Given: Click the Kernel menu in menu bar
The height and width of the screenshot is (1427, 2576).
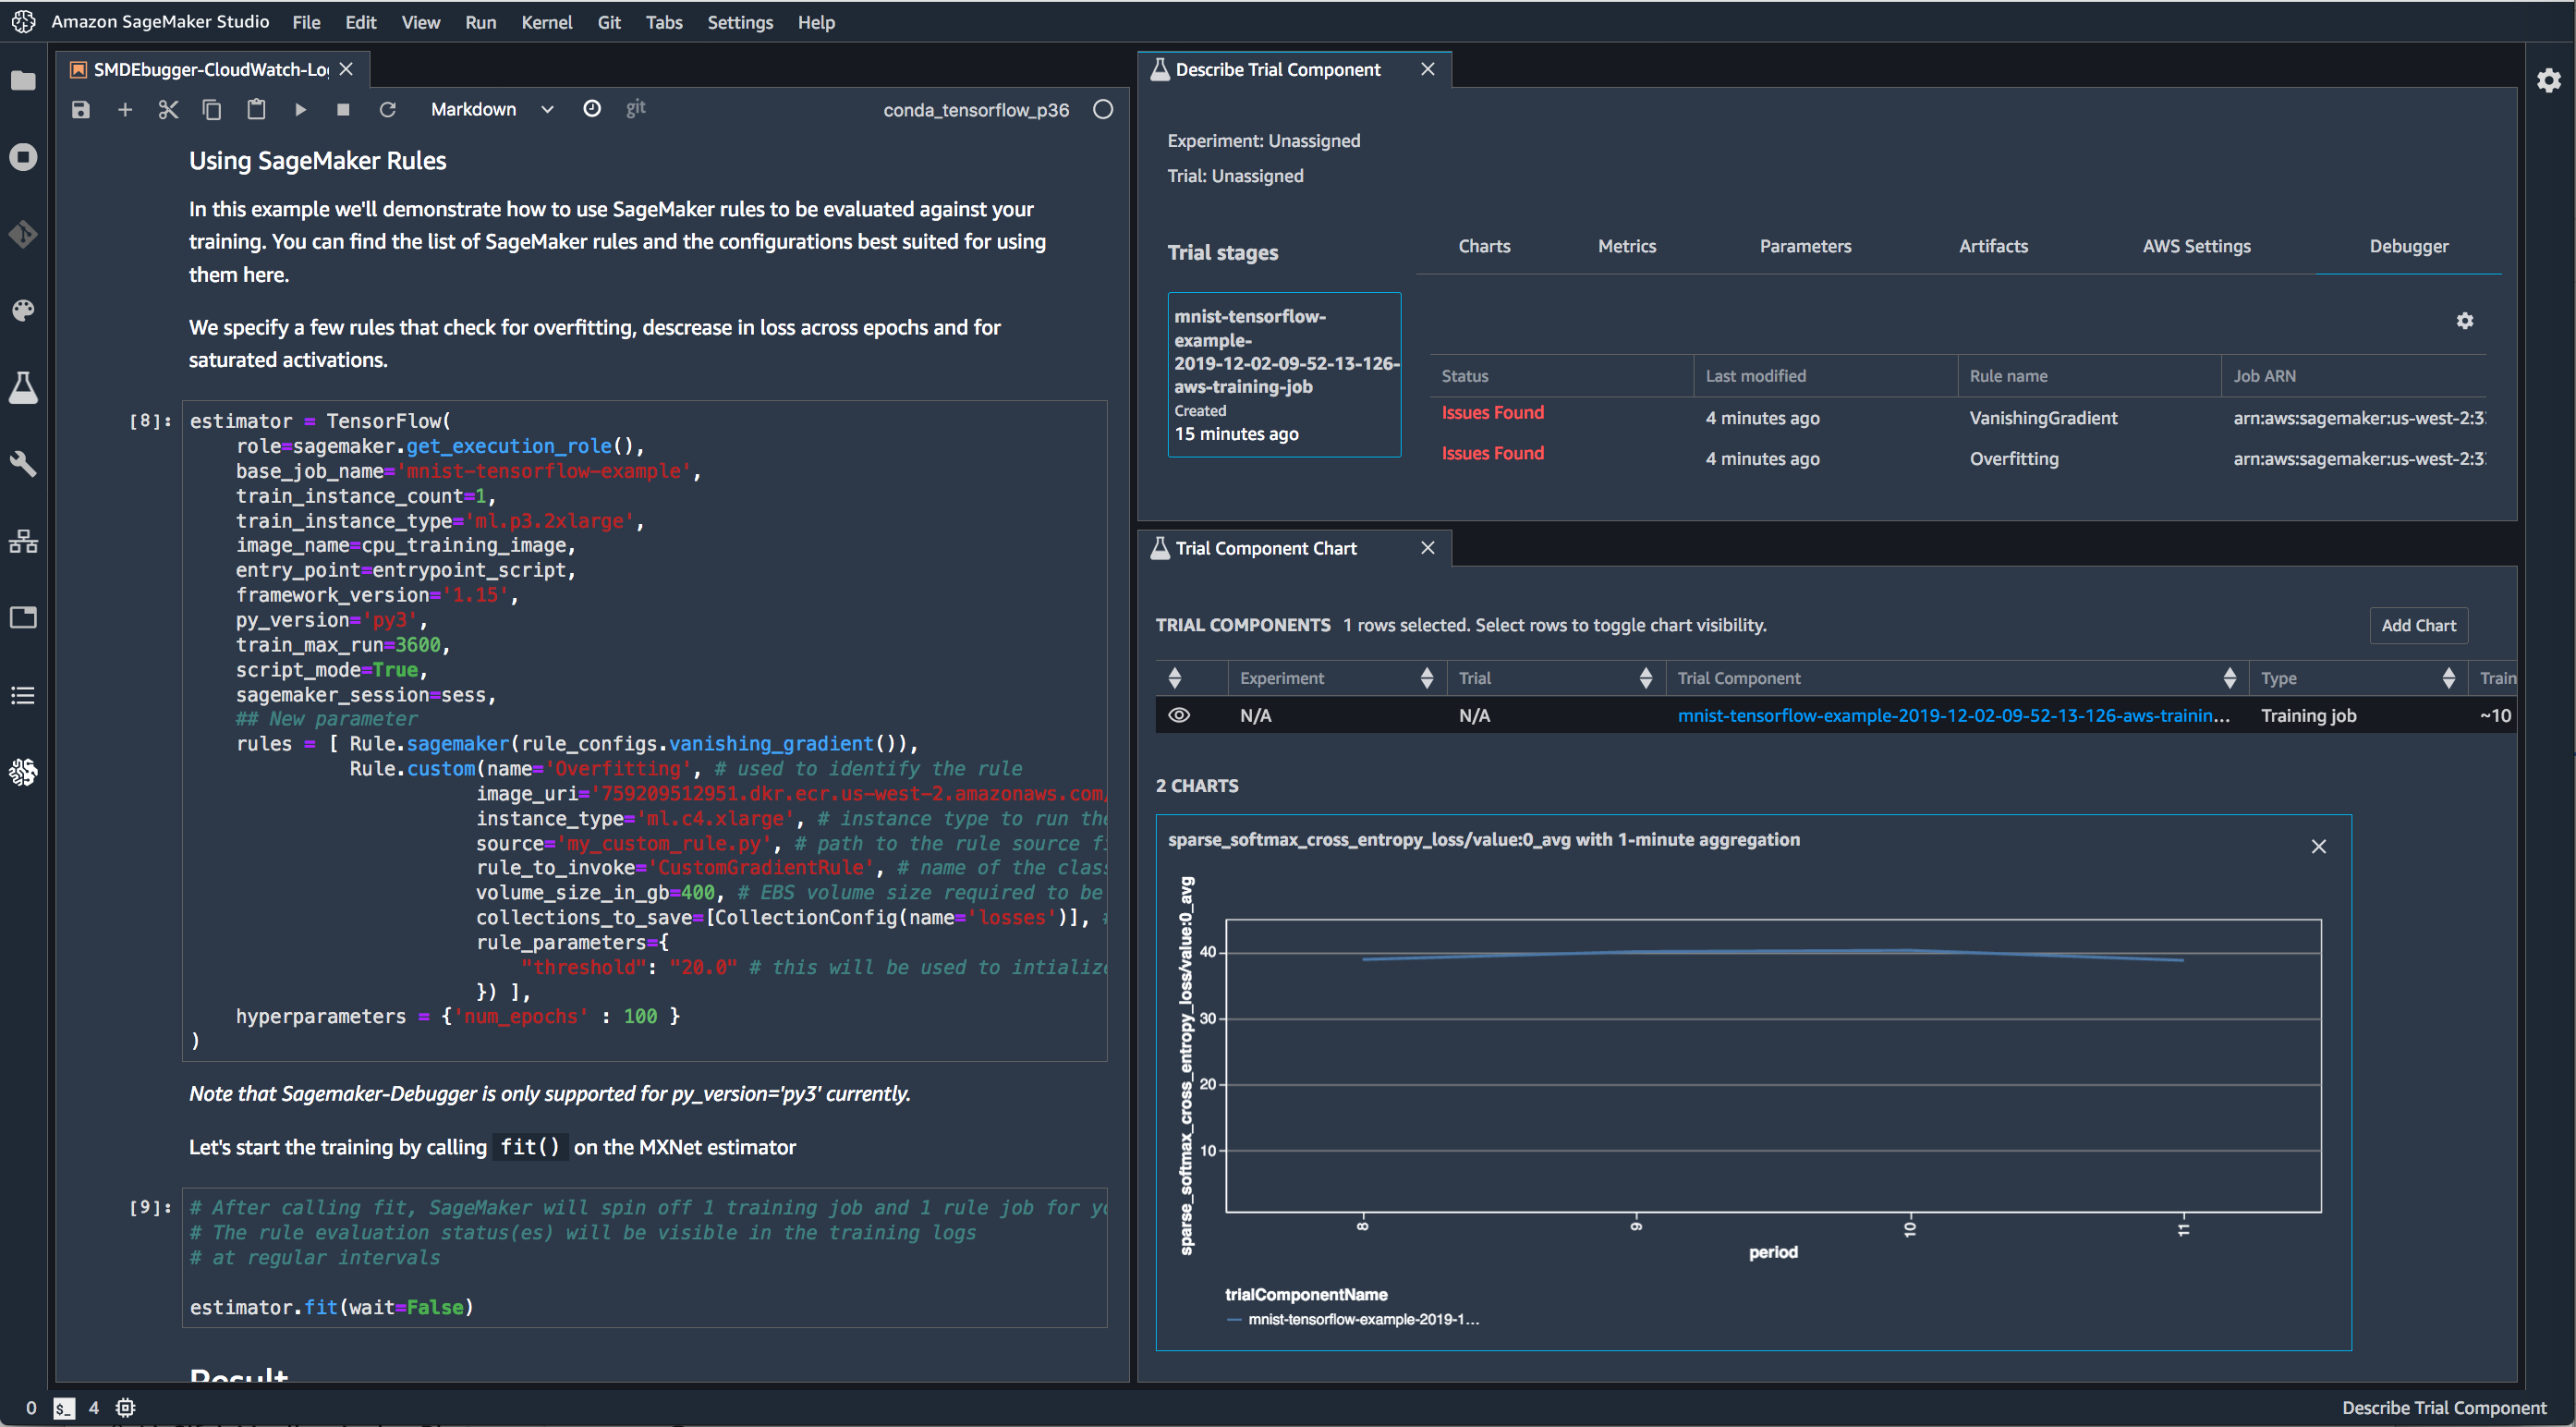Looking at the screenshot, I should pos(544,21).
